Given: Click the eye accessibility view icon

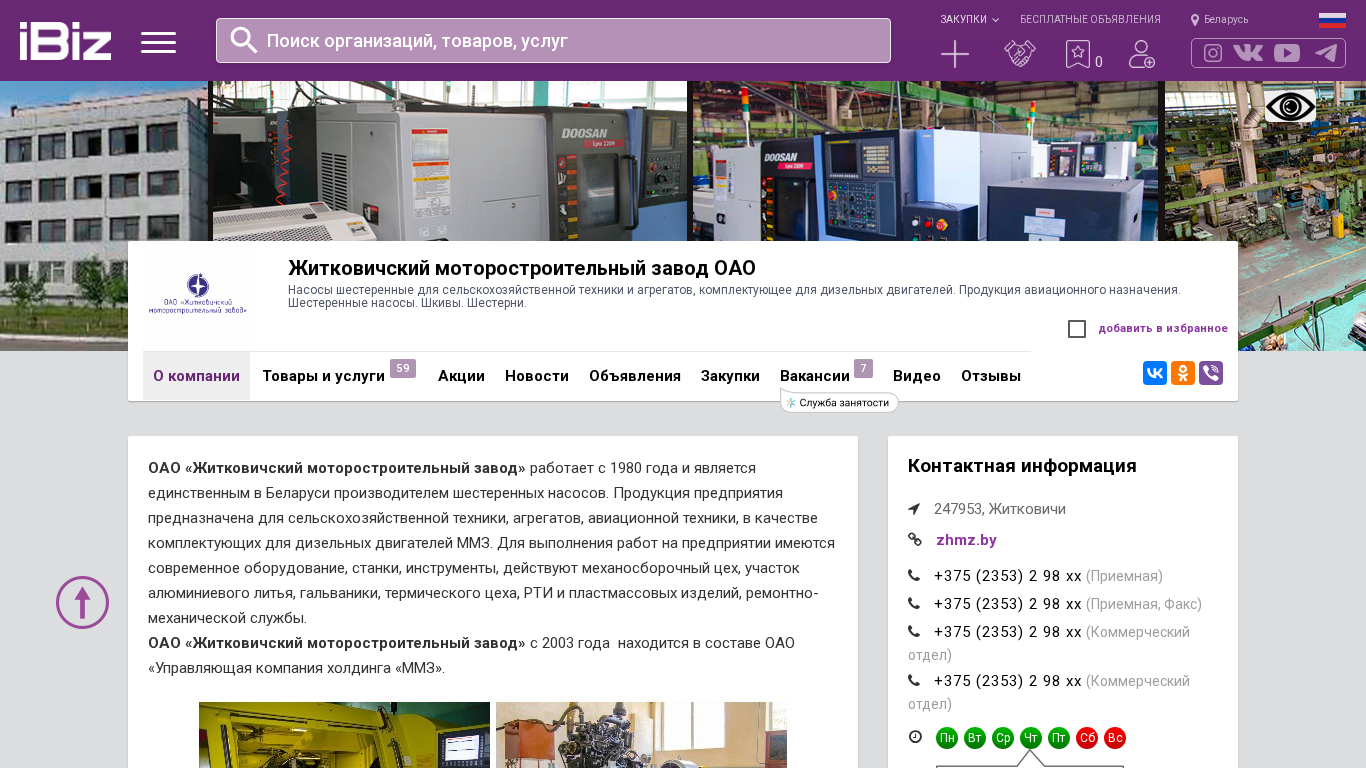Looking at the screenshot, I should pos(1290,106).
